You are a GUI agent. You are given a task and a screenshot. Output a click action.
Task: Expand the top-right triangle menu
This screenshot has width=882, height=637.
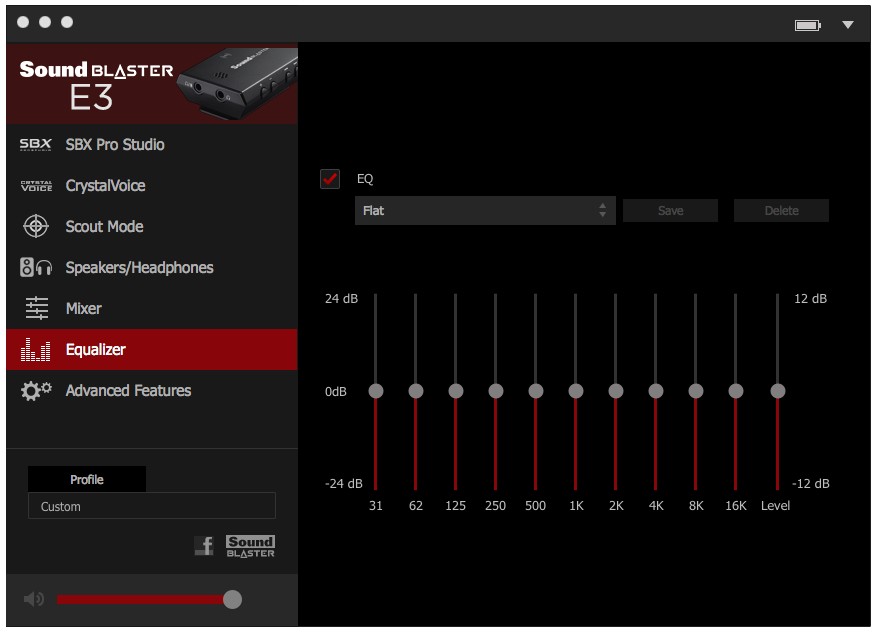coord(848,25)
